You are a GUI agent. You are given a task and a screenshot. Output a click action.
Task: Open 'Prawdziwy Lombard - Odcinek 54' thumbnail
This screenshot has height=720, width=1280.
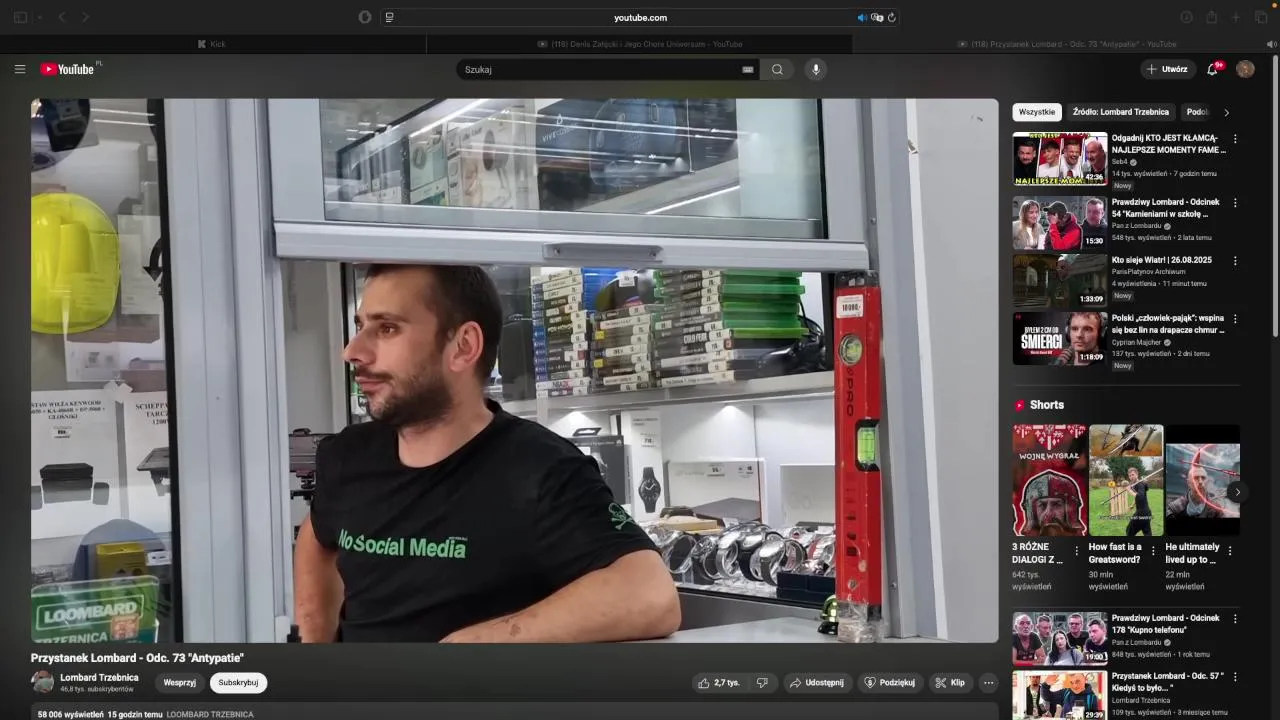1060,222
